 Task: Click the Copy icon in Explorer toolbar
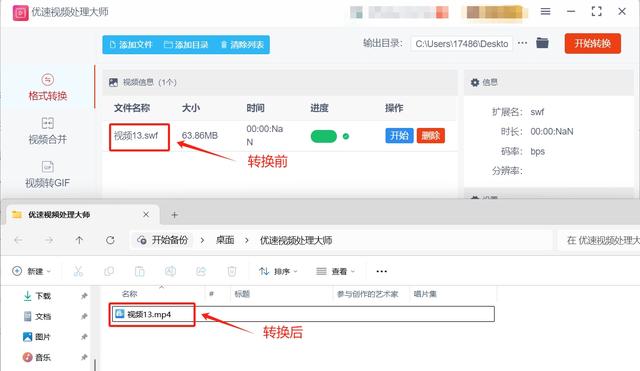point(109,271)
